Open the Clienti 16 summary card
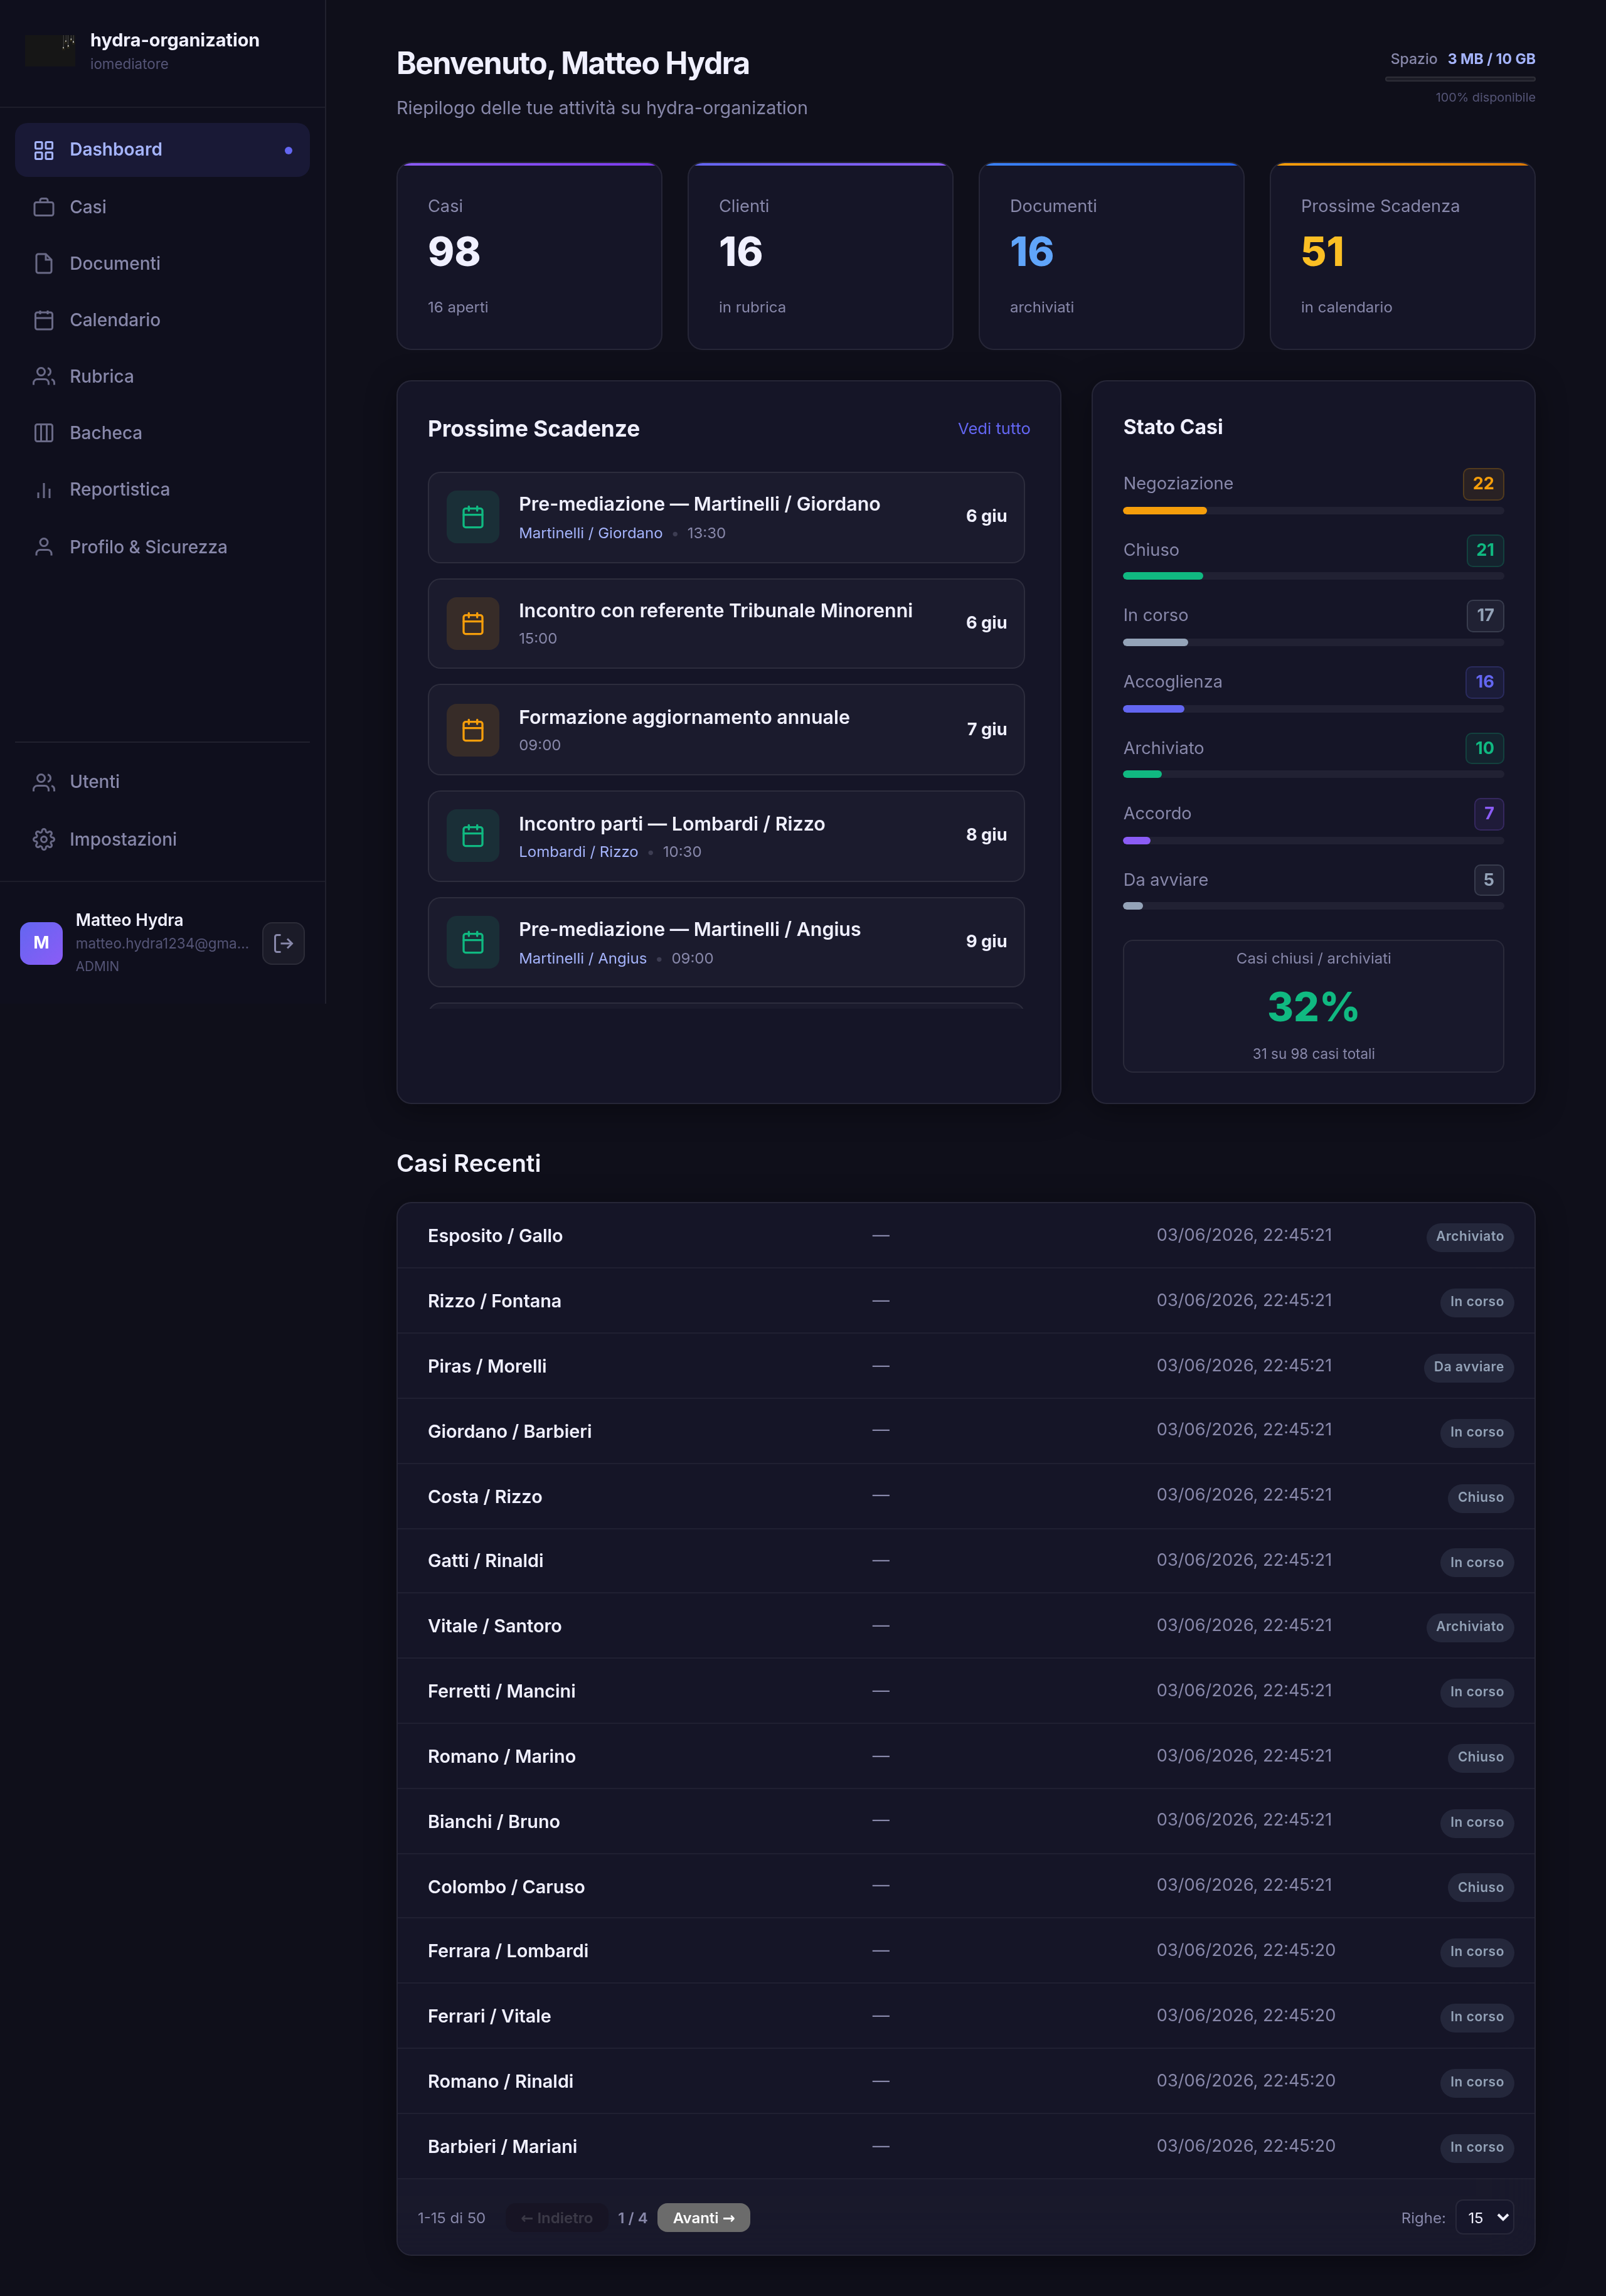Screen dimensions: 1606x2296 (820, 256)
